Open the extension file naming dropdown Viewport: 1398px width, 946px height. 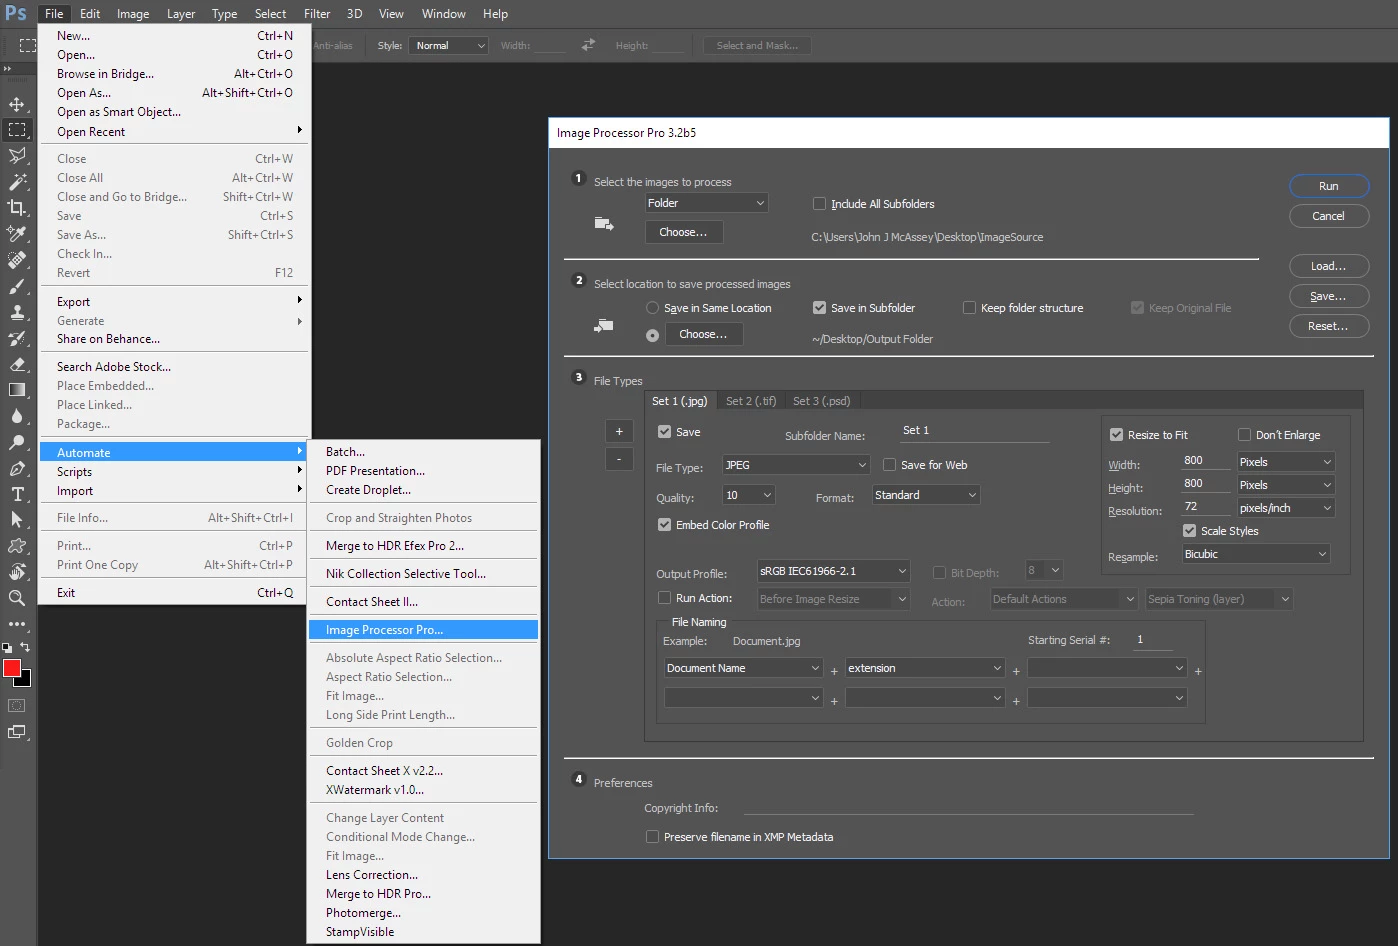click(924, 668)
